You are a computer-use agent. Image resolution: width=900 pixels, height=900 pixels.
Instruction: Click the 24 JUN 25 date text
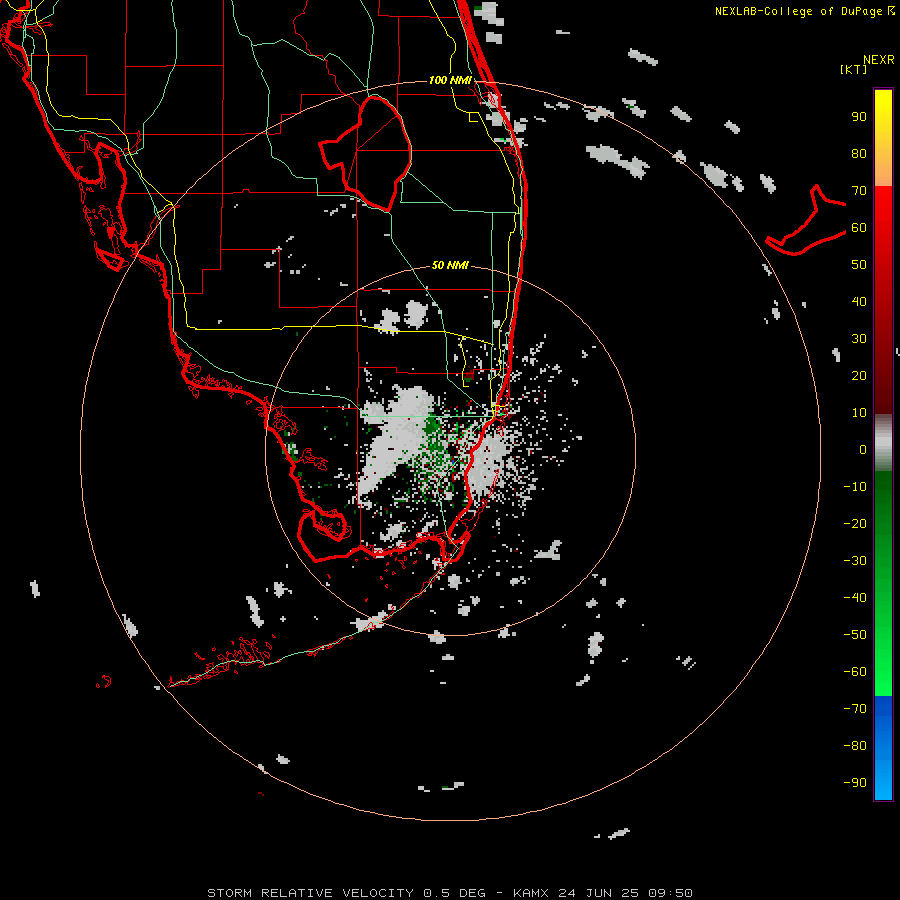598,893
